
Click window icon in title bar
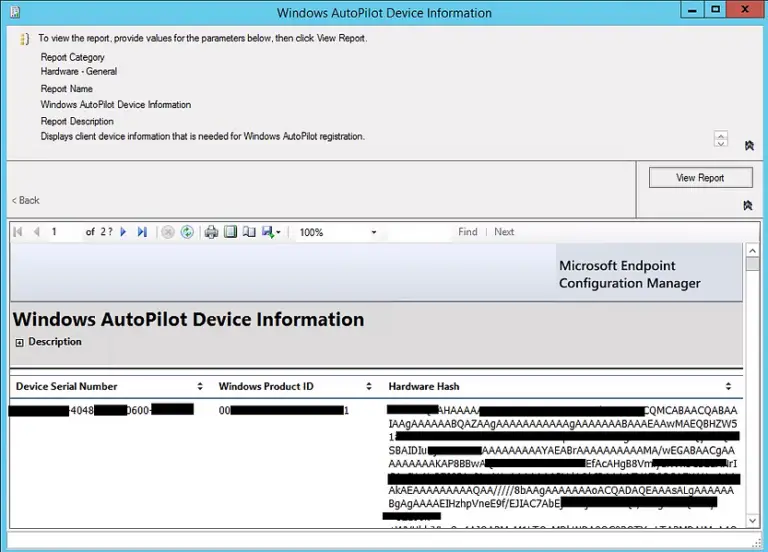pyautogui.click(x=15, y=12)
